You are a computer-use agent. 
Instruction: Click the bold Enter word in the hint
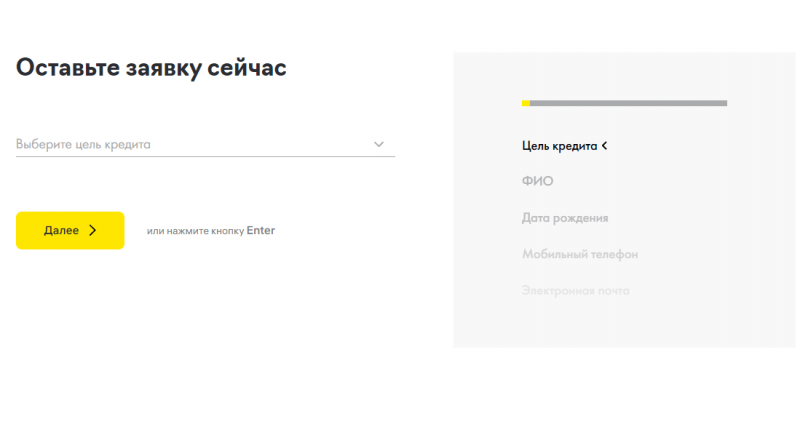coord(261,231)
